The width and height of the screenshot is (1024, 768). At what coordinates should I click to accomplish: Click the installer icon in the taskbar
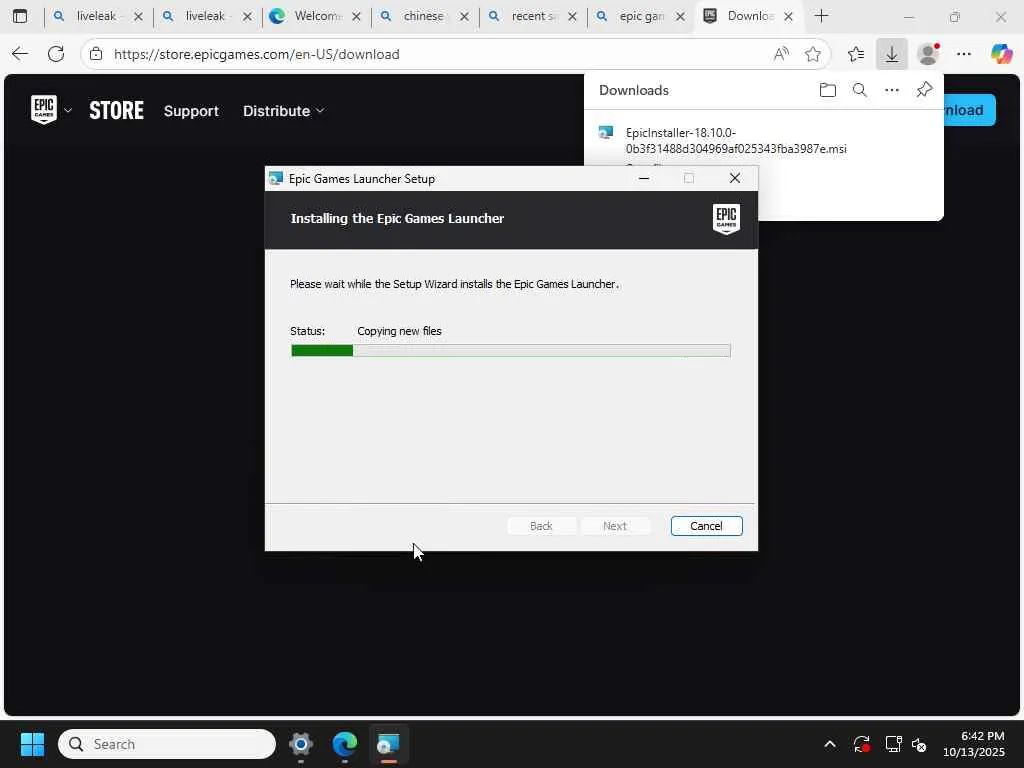click(x=389, y=744)
